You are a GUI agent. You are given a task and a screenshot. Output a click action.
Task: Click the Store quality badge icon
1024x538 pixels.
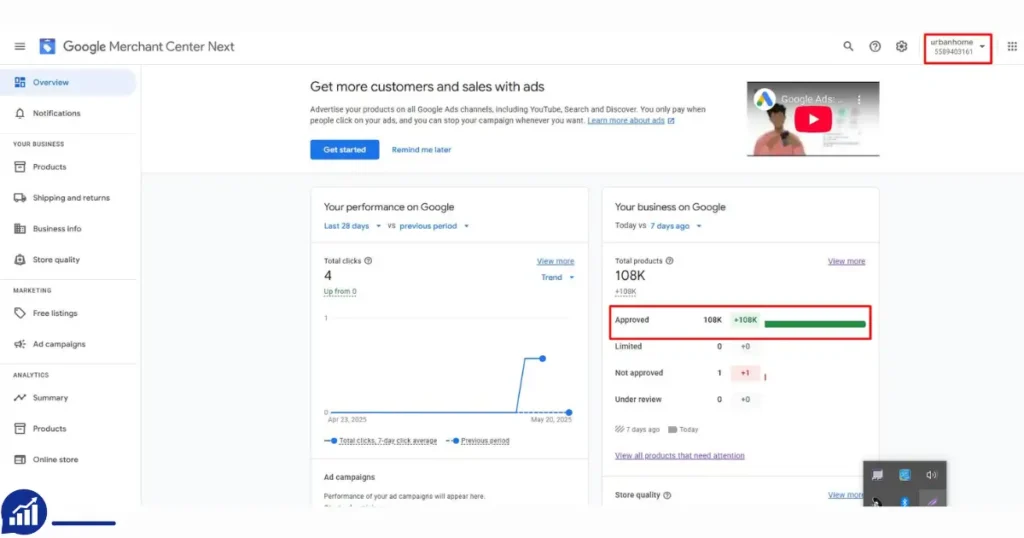[20, 259]
